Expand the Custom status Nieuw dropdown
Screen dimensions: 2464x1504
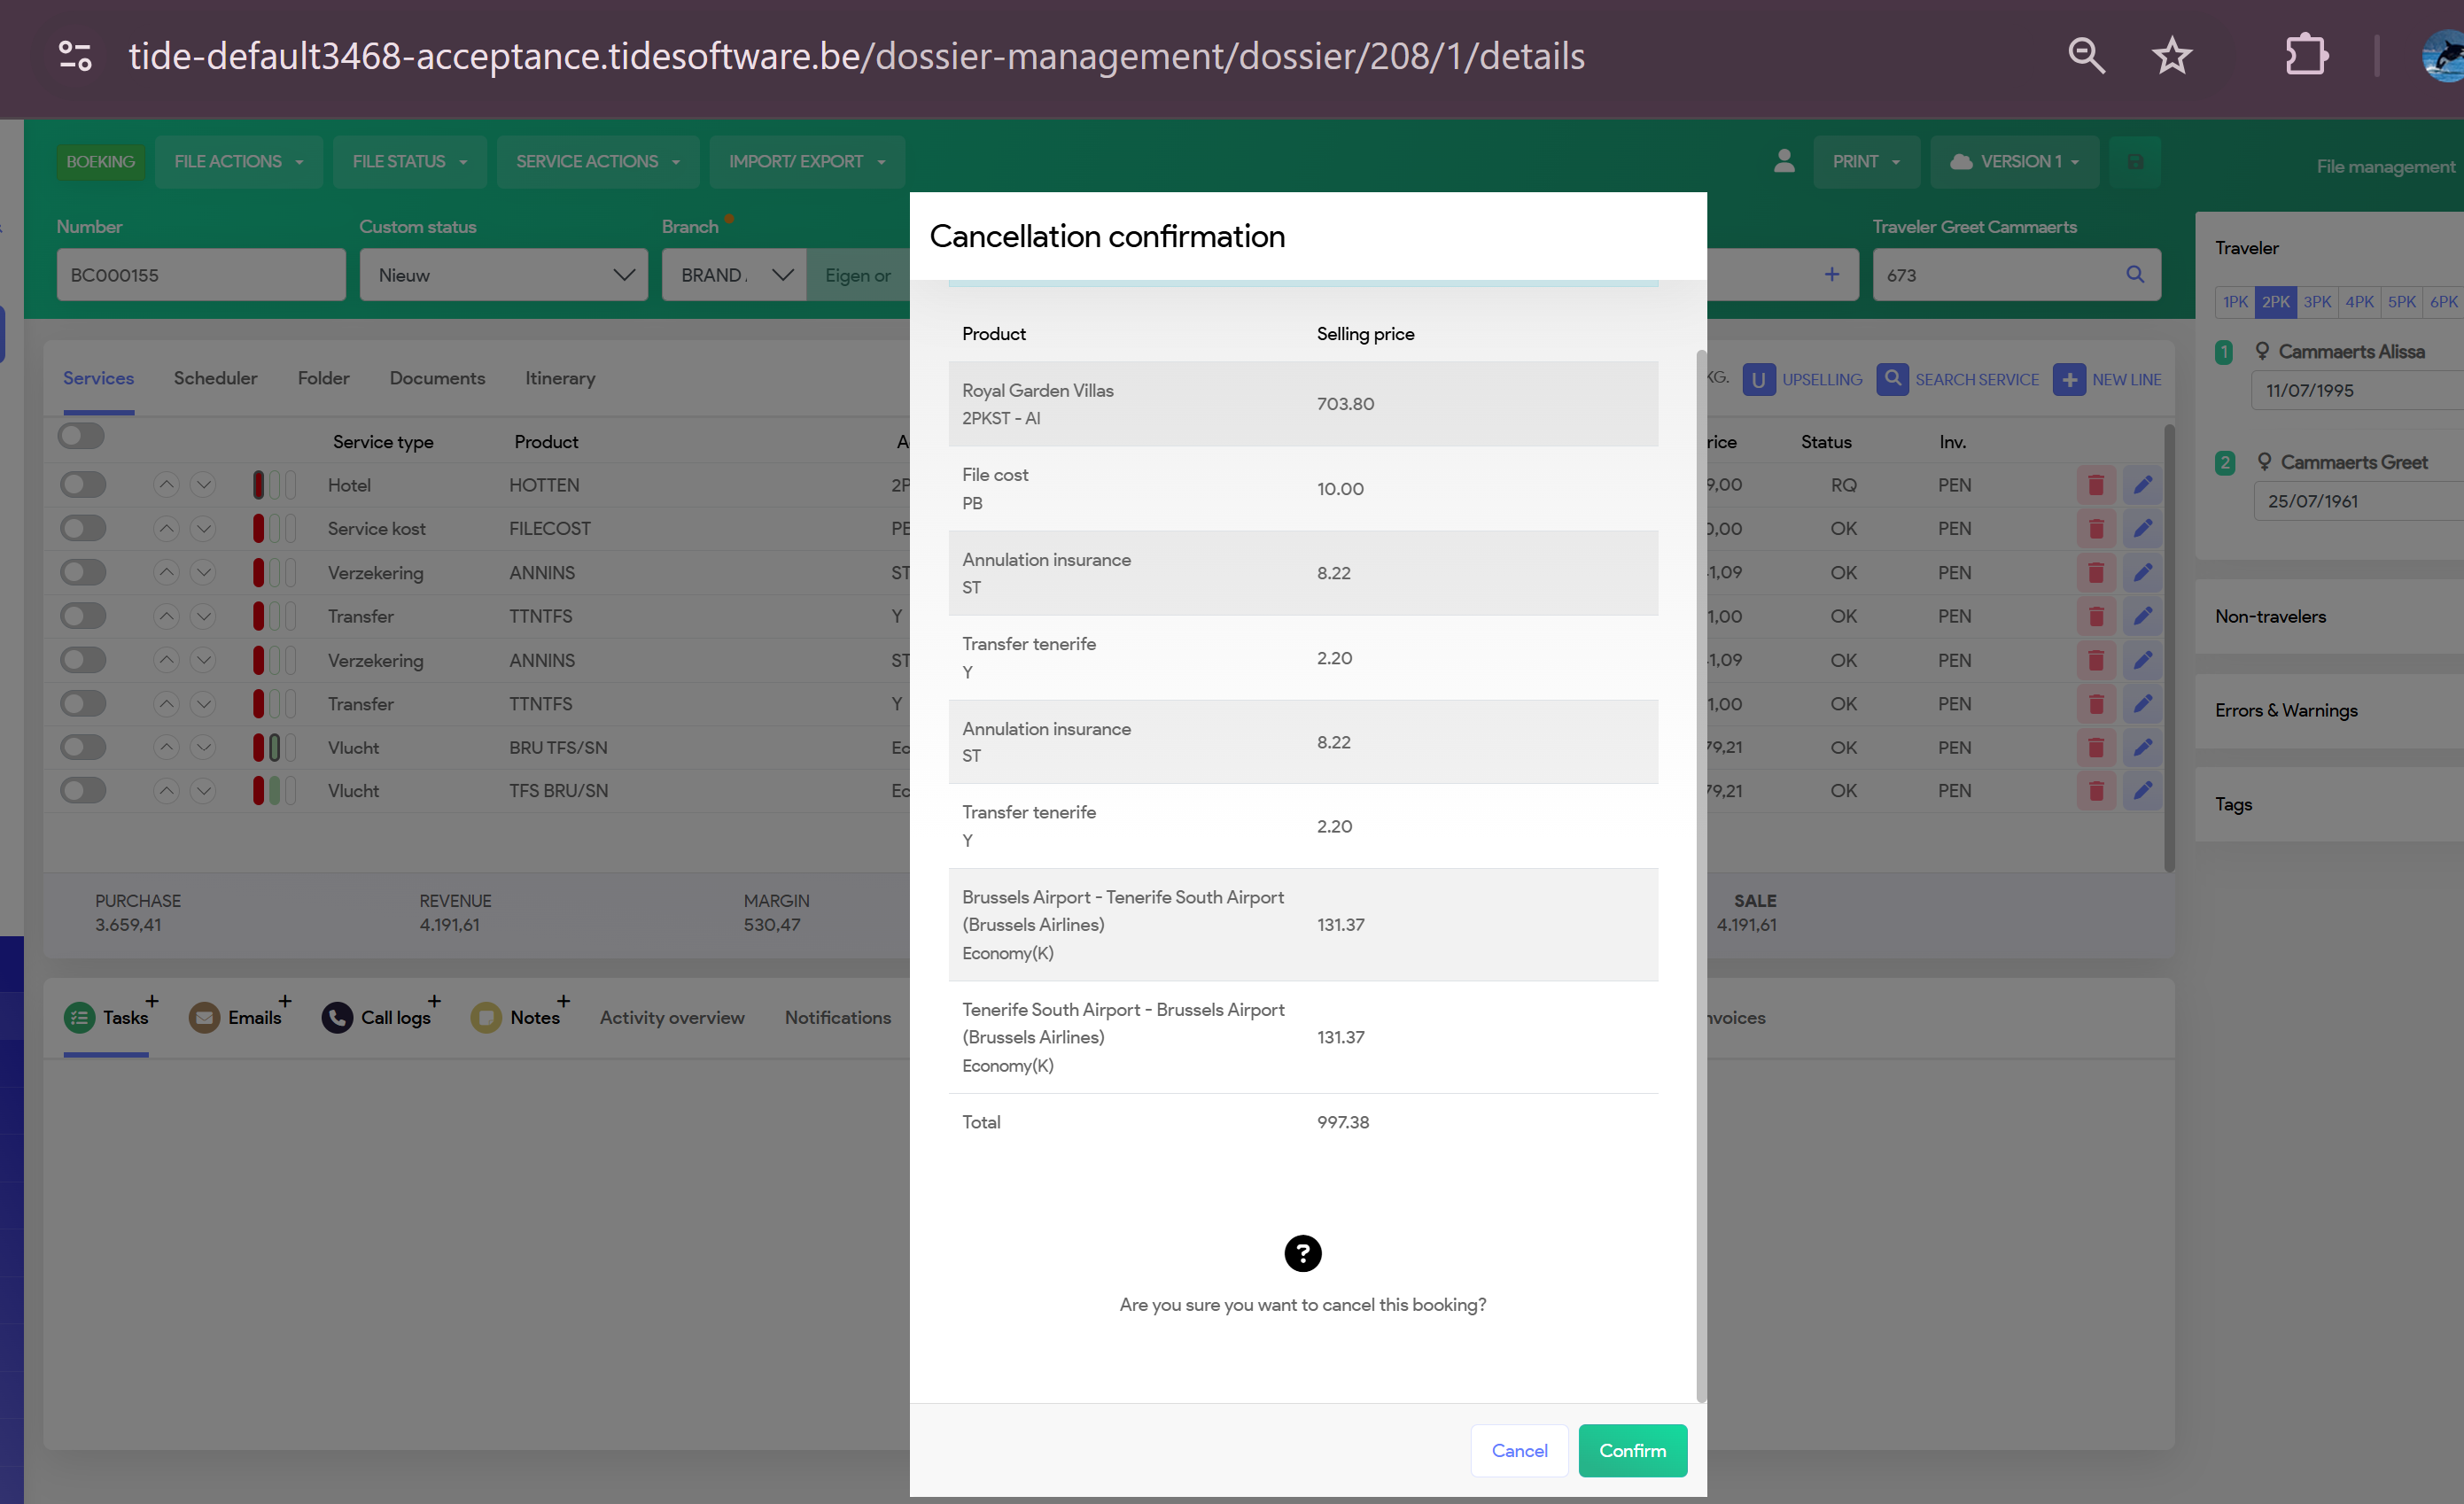(x=503, y=275)
